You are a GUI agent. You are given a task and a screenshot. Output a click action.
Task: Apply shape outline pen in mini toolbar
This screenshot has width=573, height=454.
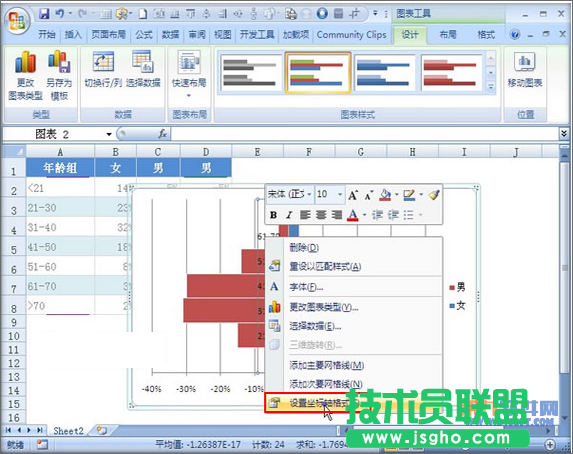pos(409,195)
